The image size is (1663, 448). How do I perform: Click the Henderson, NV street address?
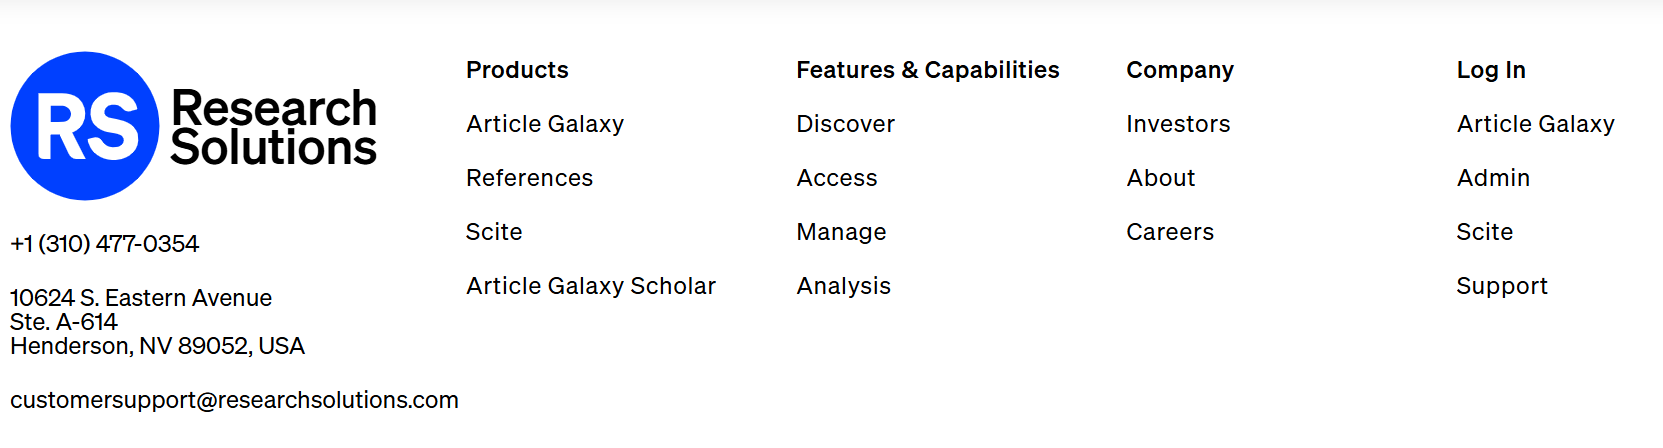pyautogui.click(x=157, y=322)
